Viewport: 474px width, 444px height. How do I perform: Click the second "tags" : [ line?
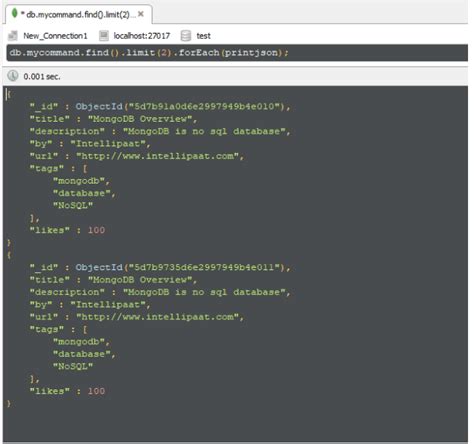click(59, 329)
